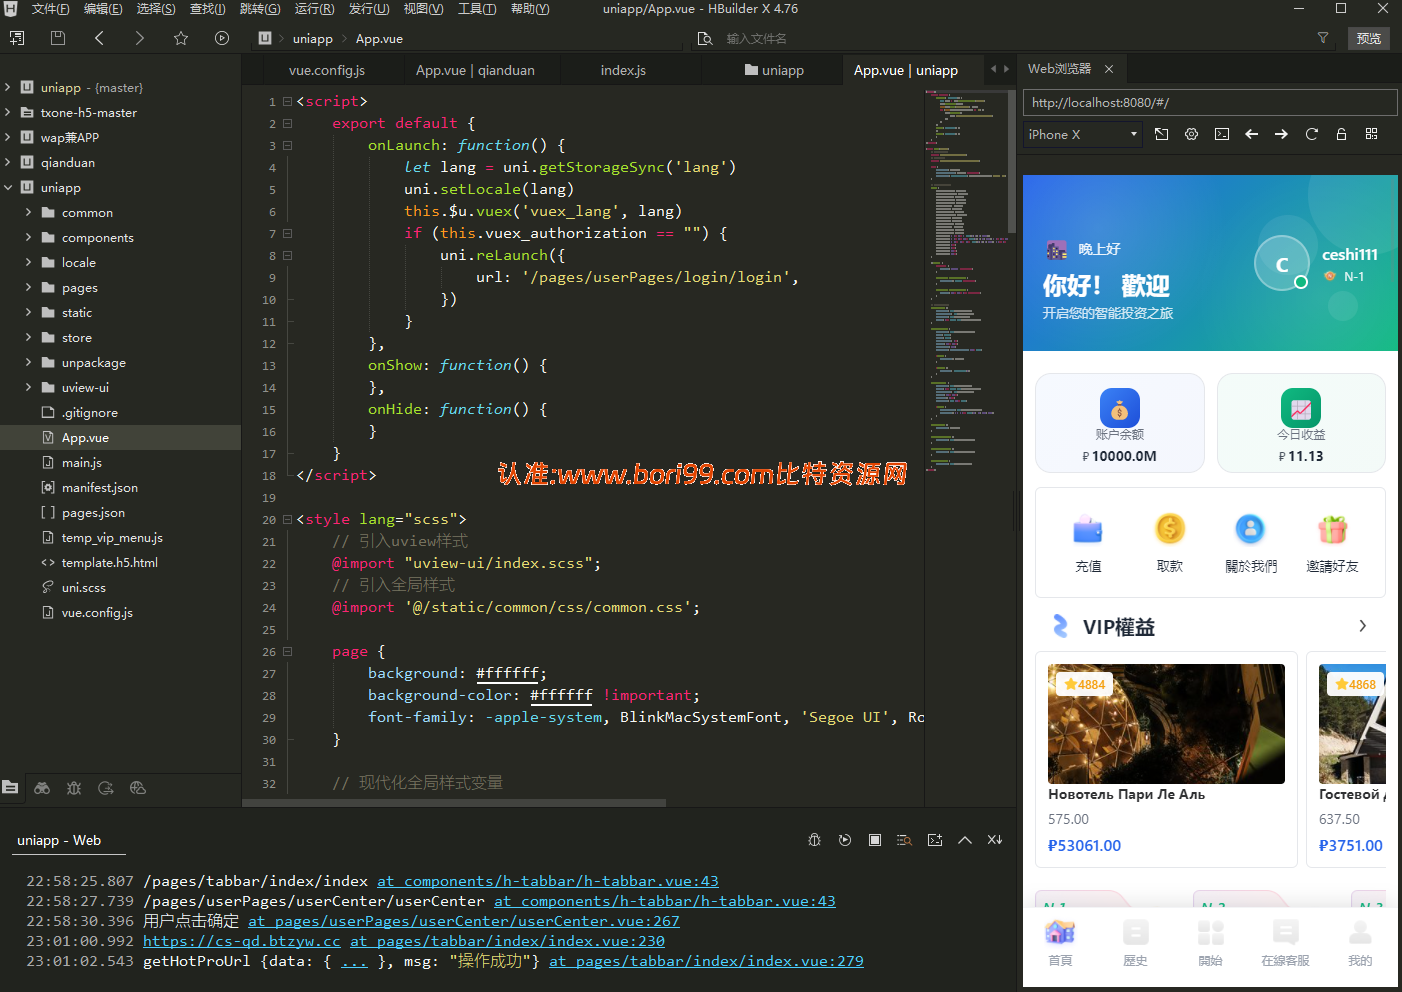Toggle the lock icon in browser toolbar

[x=1341, y=134]
